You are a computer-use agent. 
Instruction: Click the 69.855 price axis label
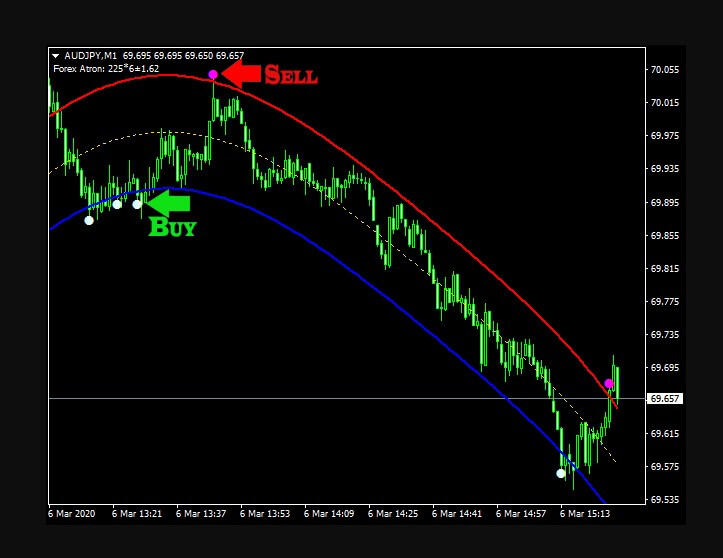click(x=664, y=236)
